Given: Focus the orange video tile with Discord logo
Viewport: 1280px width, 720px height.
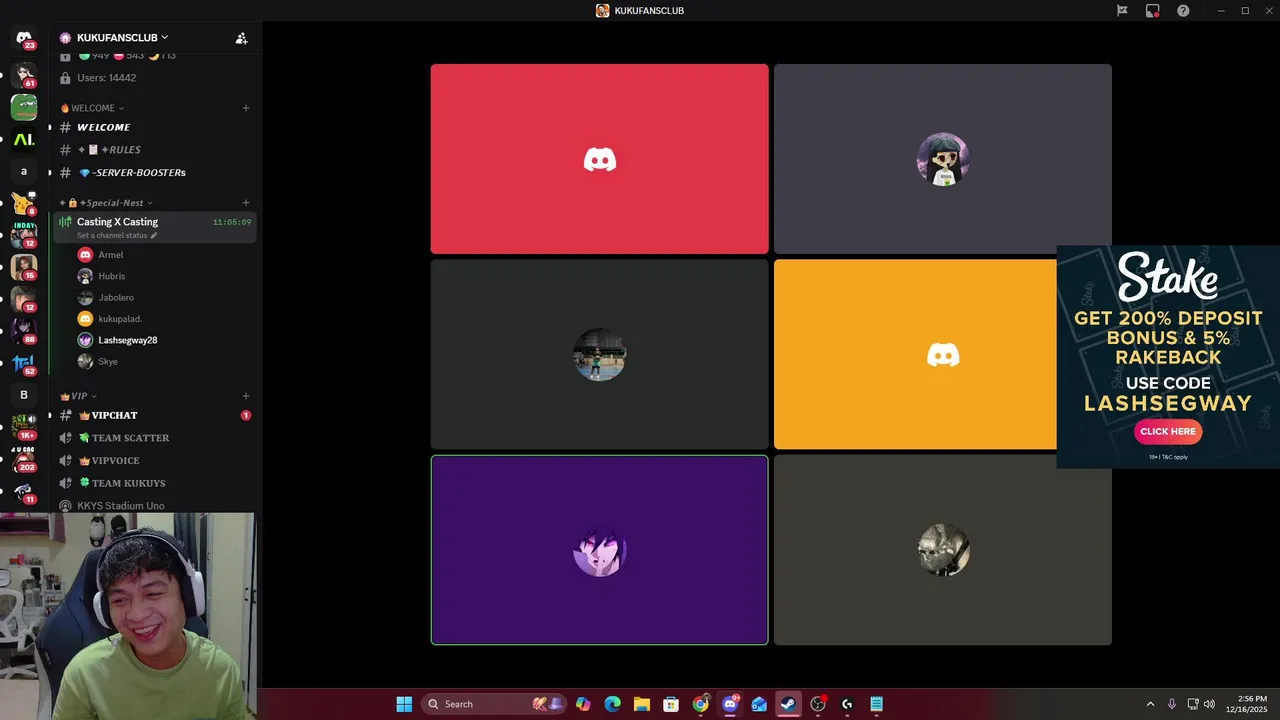Looking at the screenshot, I should (x=915, y=354).
